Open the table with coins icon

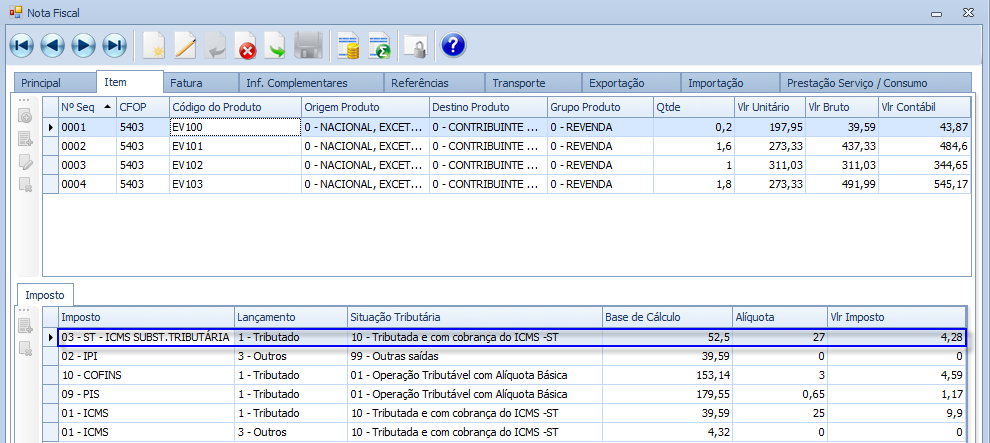(x=348, y=45)
